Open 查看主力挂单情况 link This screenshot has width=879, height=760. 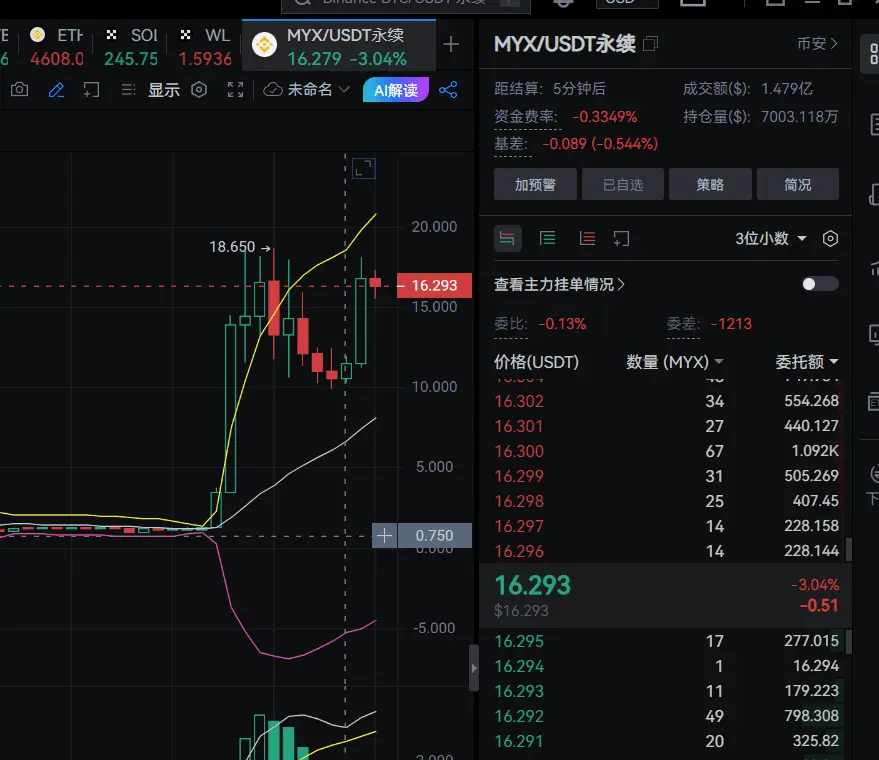point(559,285)
